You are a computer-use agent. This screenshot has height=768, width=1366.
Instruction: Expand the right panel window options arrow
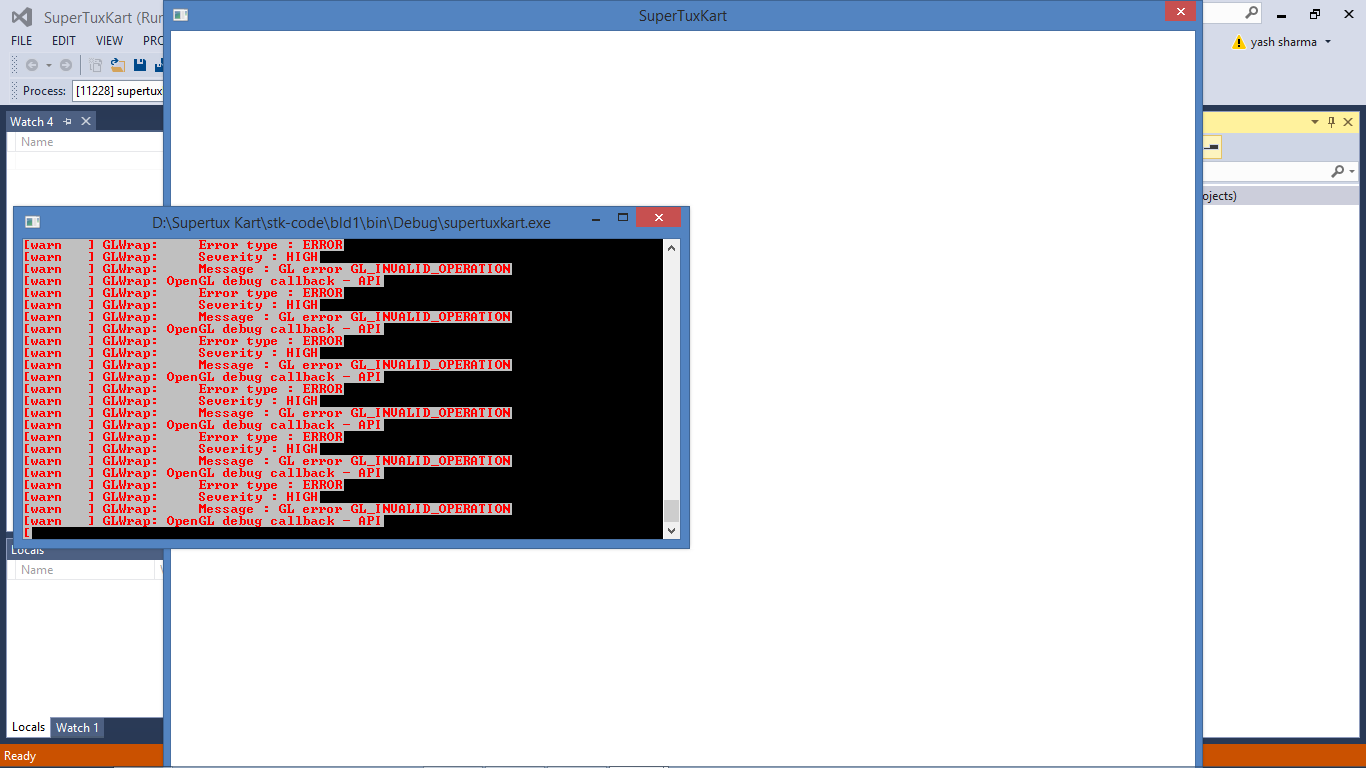pyautogui.click(x=1315, y=122)
